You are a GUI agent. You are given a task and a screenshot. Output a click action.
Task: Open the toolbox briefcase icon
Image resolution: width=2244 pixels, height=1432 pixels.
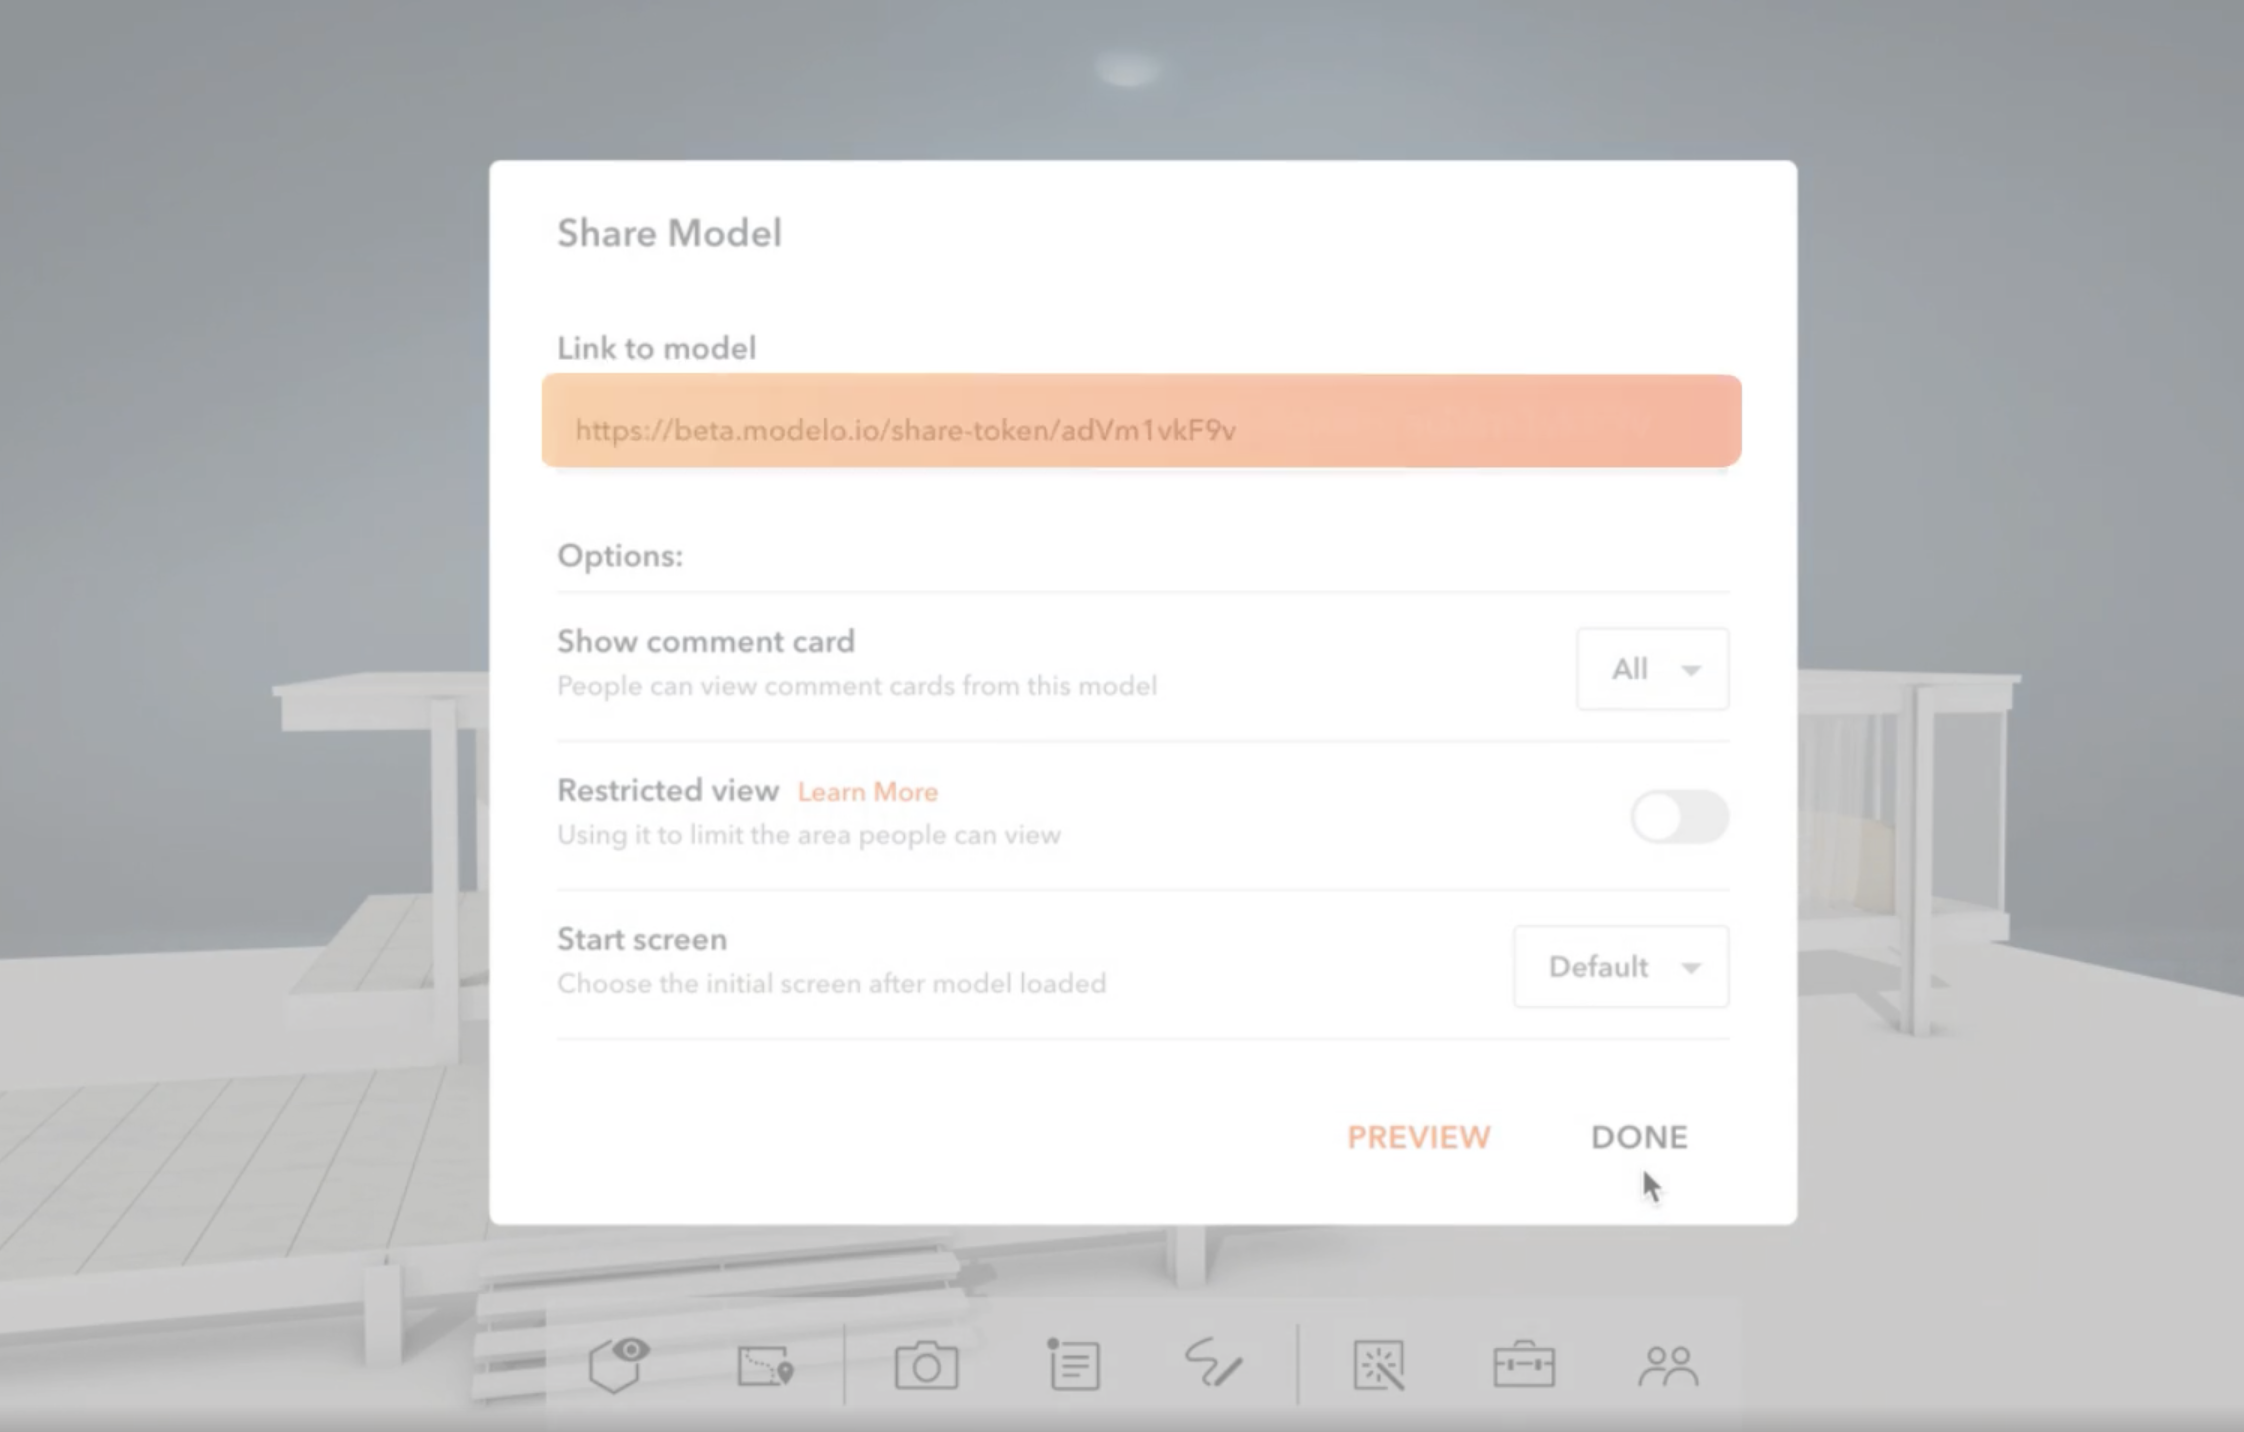pos(1523,1366)
